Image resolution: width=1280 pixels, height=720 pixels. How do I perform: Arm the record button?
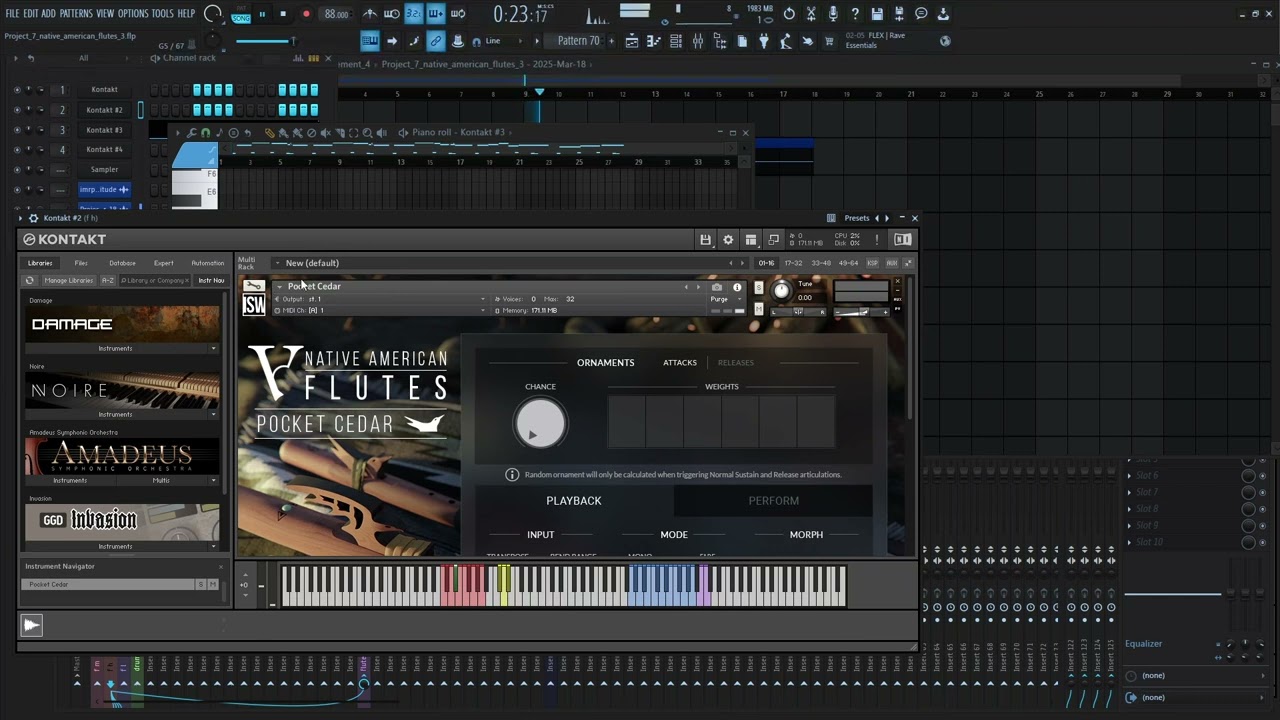coord(306,14)
